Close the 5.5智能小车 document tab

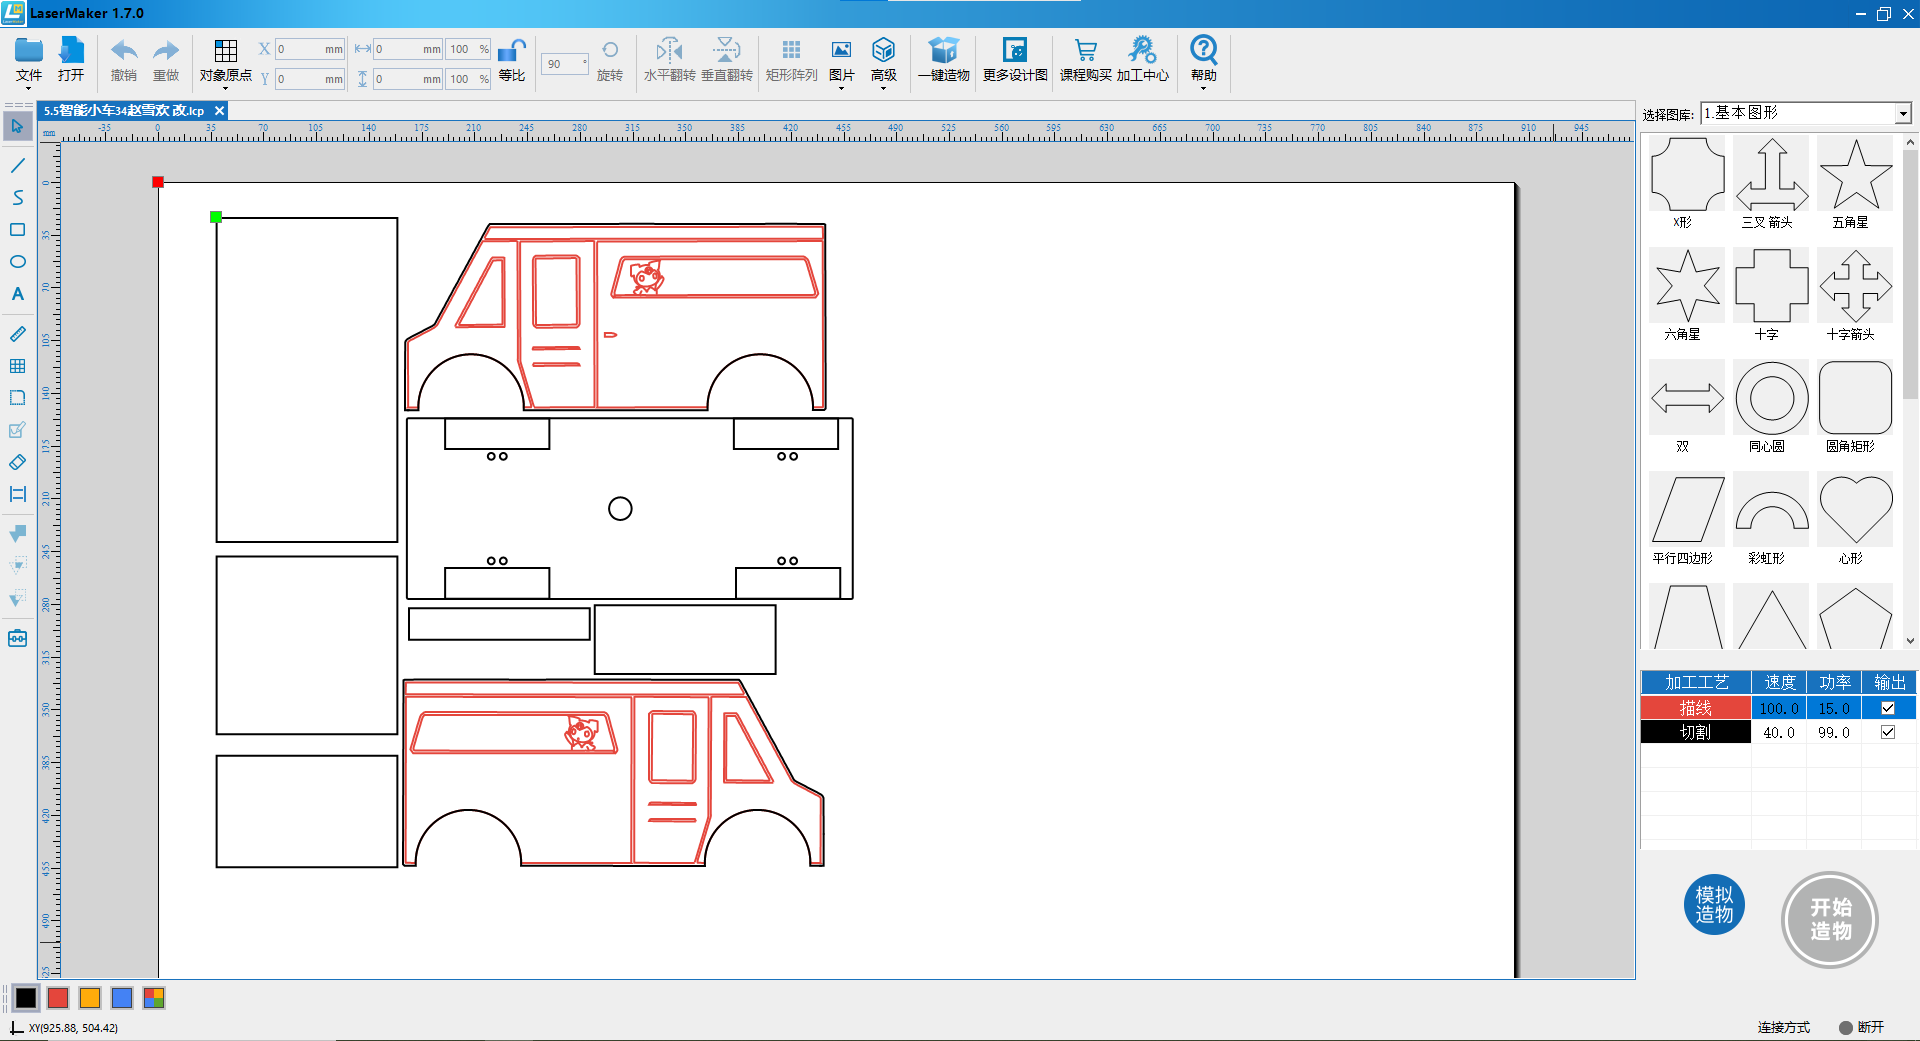pyautogui.click(x=219, y=111)
